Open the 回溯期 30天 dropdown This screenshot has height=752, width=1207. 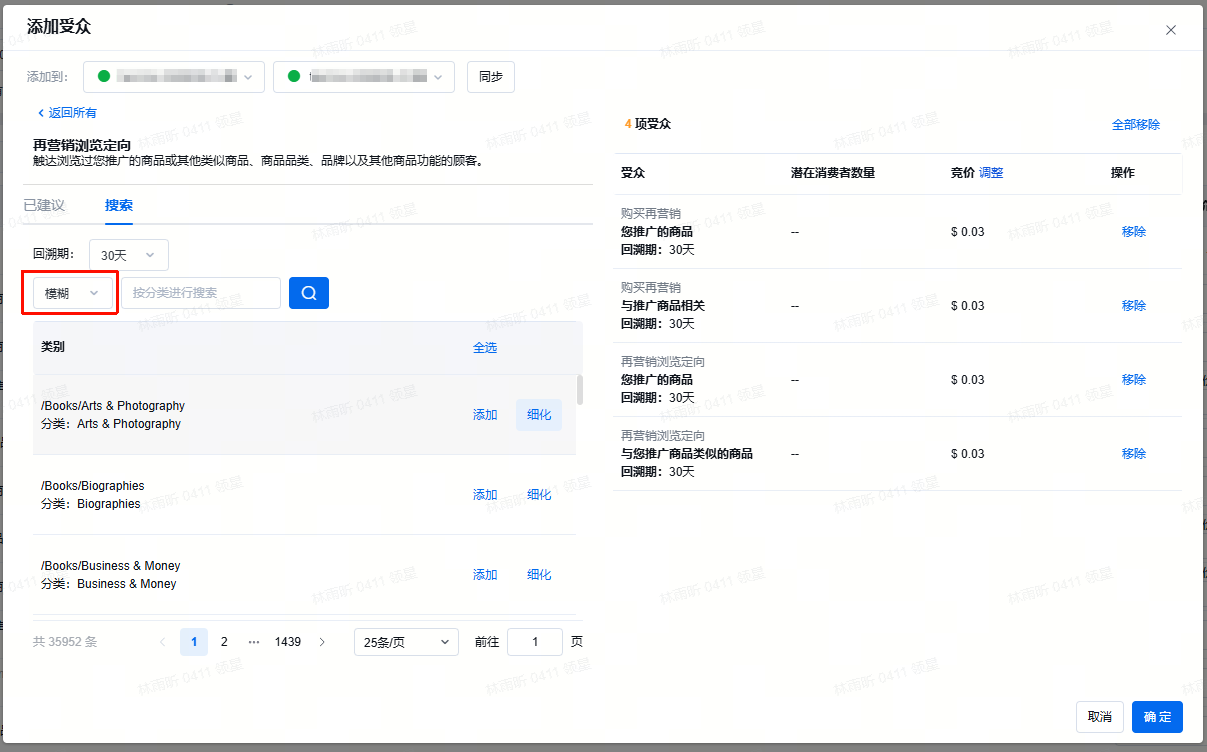[x=129, y=255]
